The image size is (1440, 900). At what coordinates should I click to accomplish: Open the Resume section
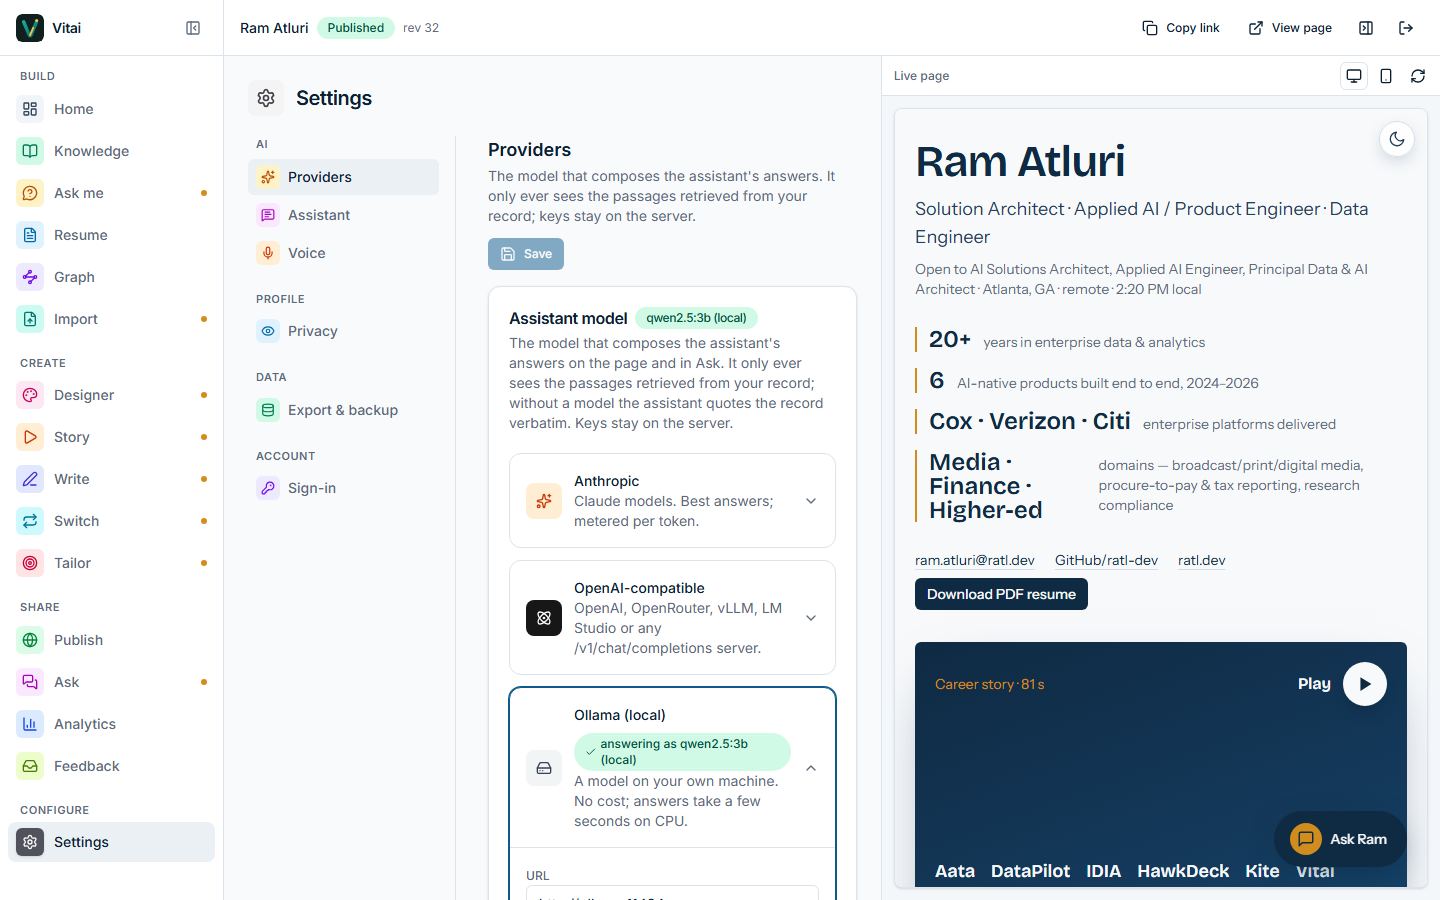tap(111, 235)
